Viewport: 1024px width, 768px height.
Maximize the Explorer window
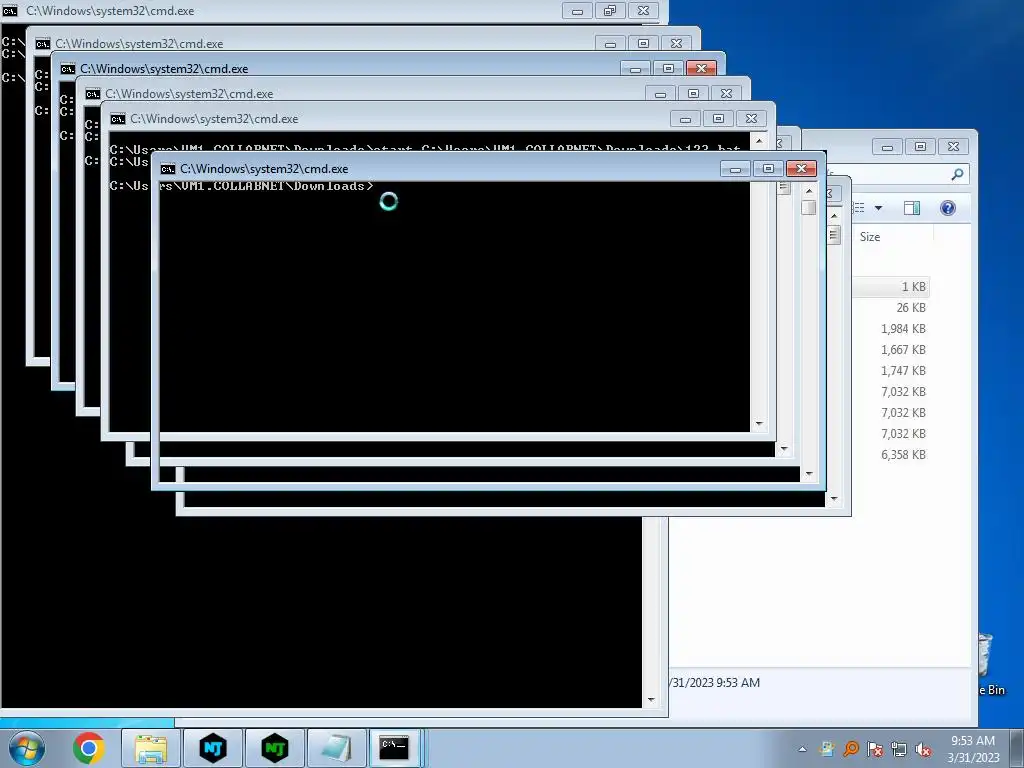920,147
